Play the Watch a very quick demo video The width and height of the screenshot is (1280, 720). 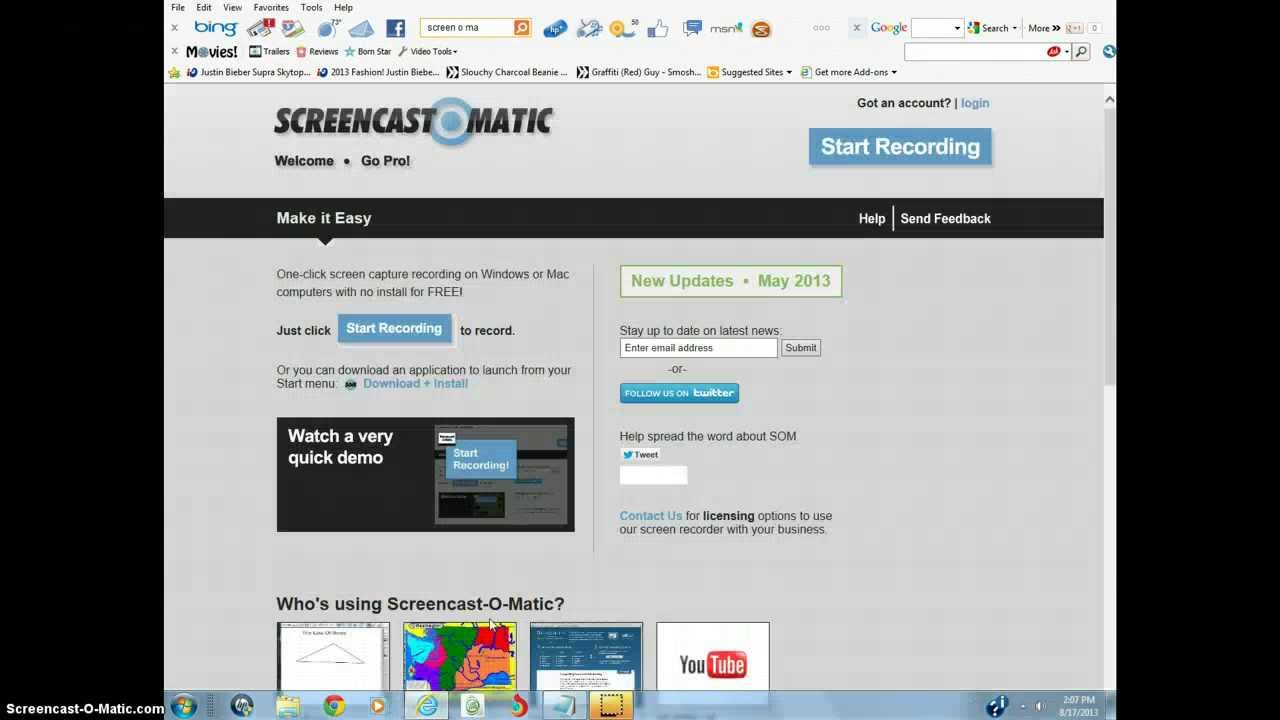click(425, 475)
